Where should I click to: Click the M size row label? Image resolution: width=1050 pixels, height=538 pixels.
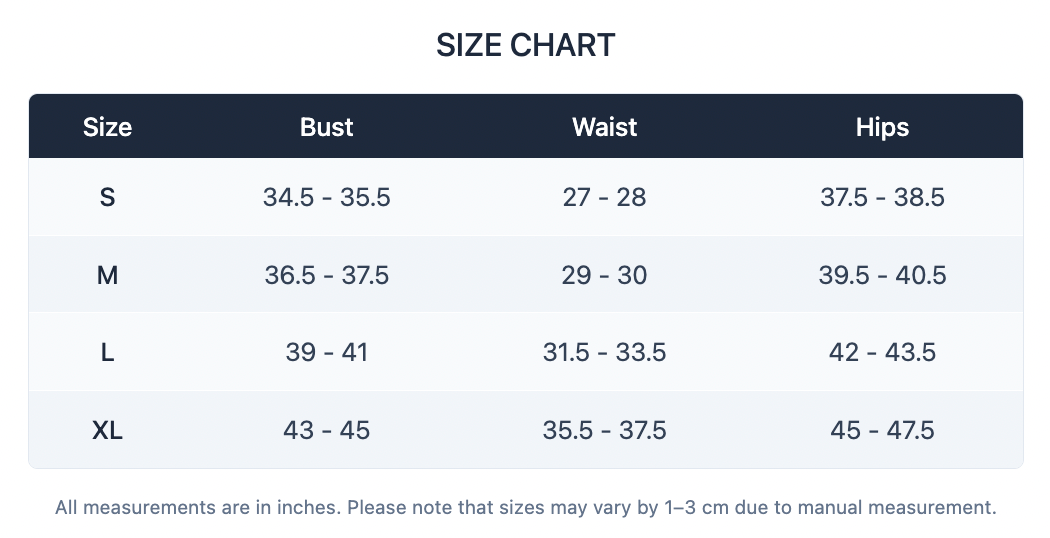(x=107, y=275)
